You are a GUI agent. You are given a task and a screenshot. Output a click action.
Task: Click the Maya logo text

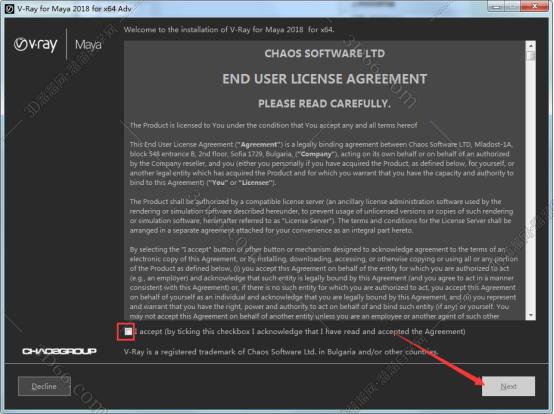pos(88,45)
